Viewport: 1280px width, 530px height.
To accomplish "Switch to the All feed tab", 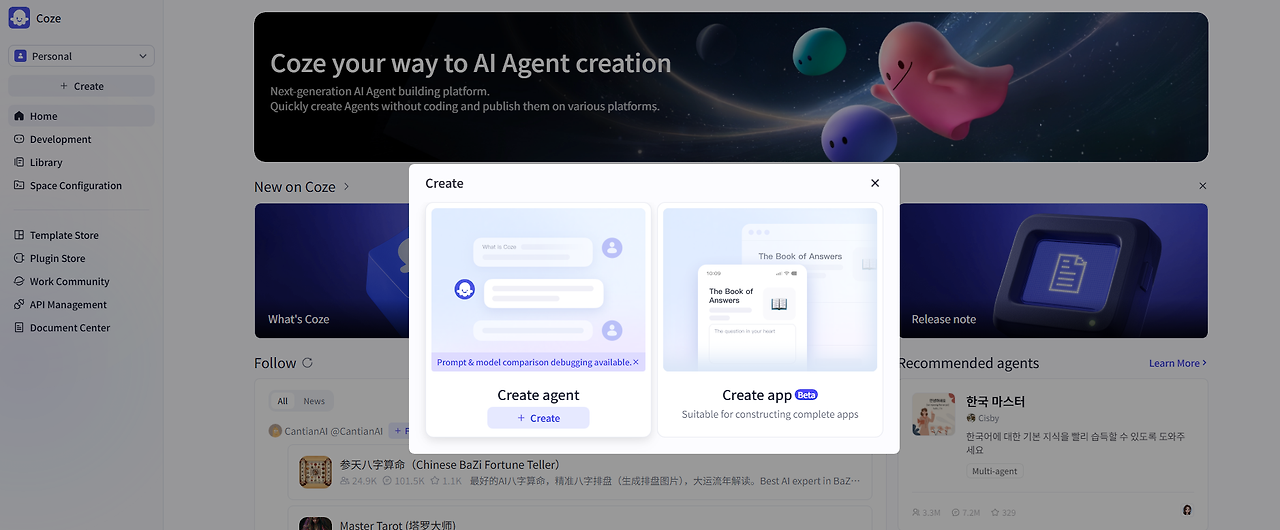I will [x=282, y=401].
